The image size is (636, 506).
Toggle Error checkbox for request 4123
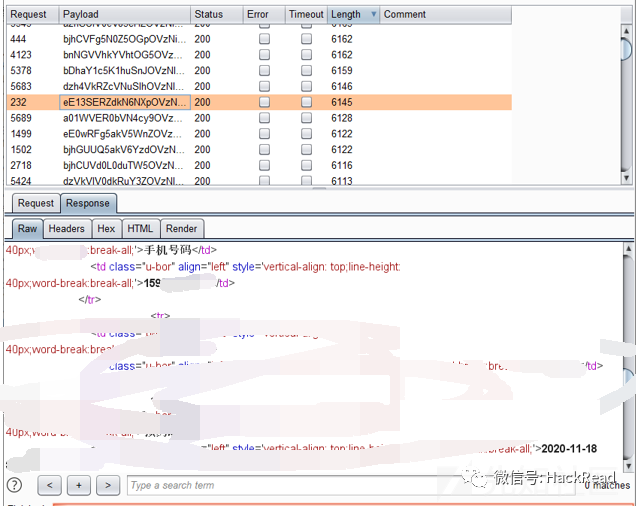click(264, 54)
